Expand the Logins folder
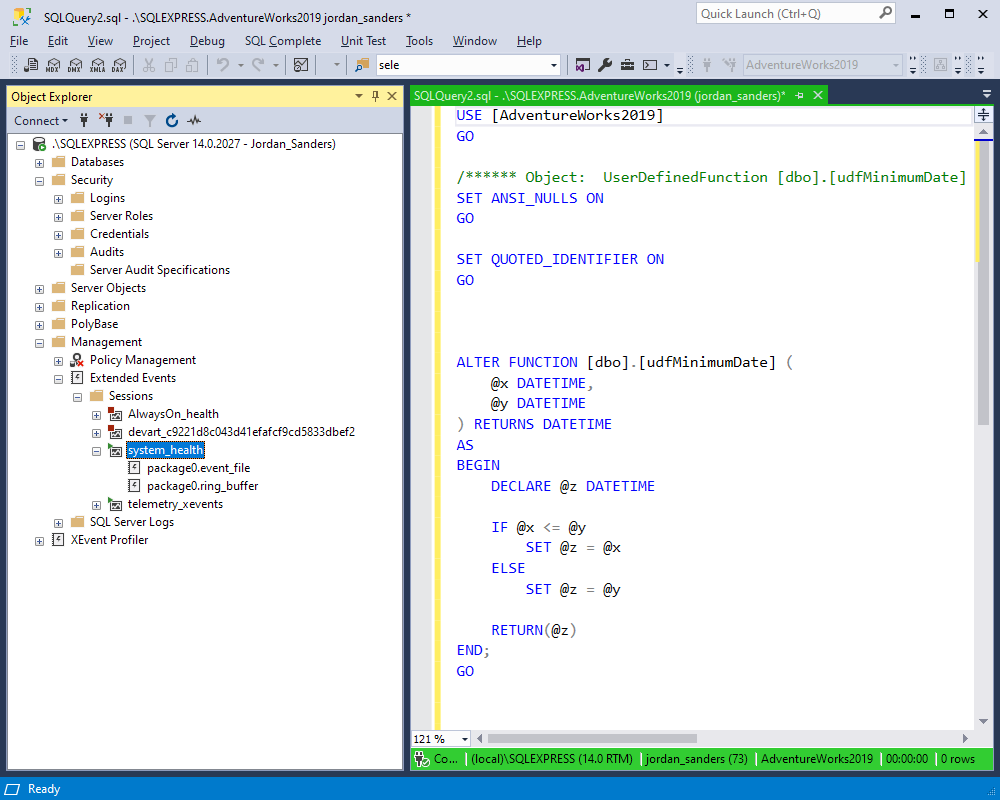This screenshot has height=800, width=1000. [x=59, y=199]
